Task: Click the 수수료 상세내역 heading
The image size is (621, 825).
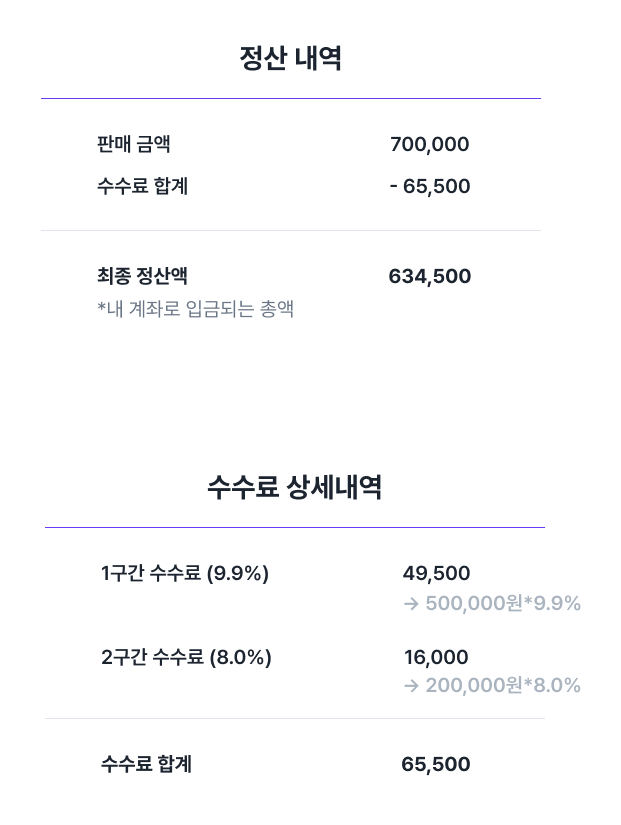Action: tap(294, 487)
